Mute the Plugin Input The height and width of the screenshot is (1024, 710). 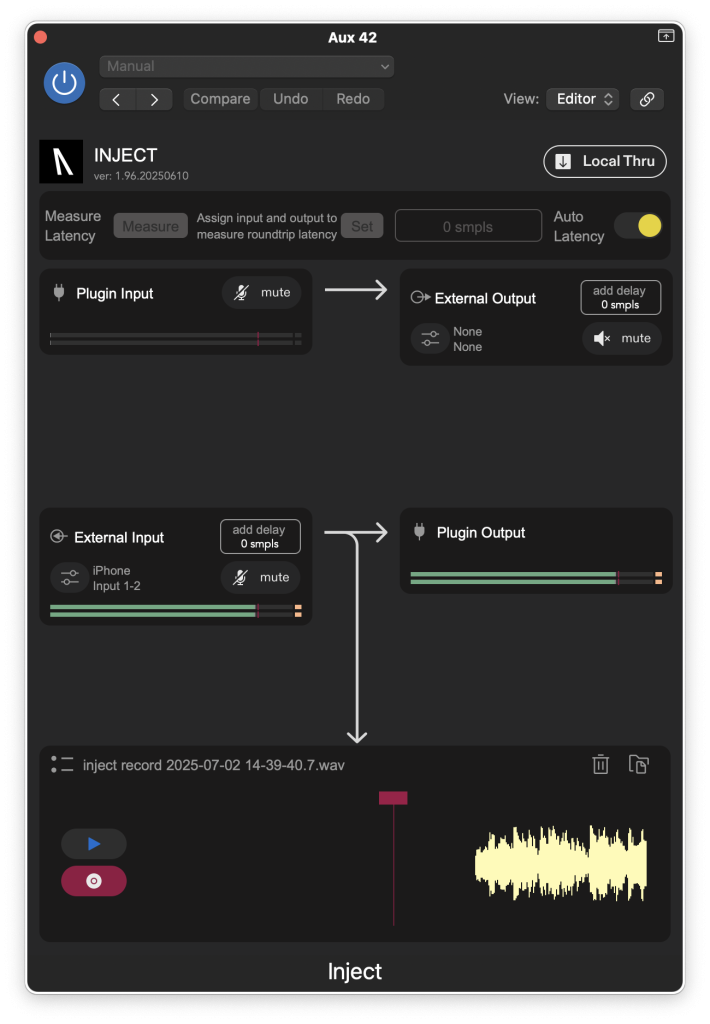click(x=261, y=293)
